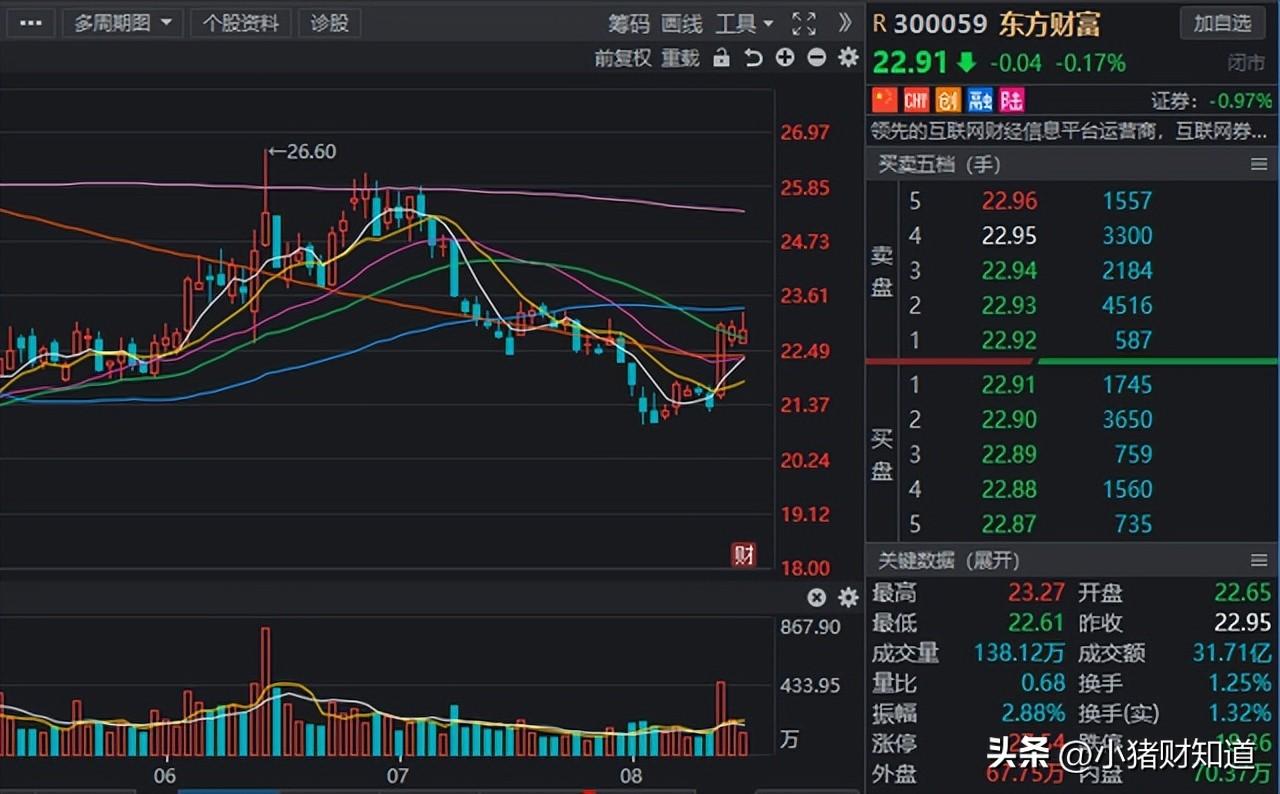Open the 多周期图 dropdown
This screenshot has width=1280, height=794.
point(122,22)
